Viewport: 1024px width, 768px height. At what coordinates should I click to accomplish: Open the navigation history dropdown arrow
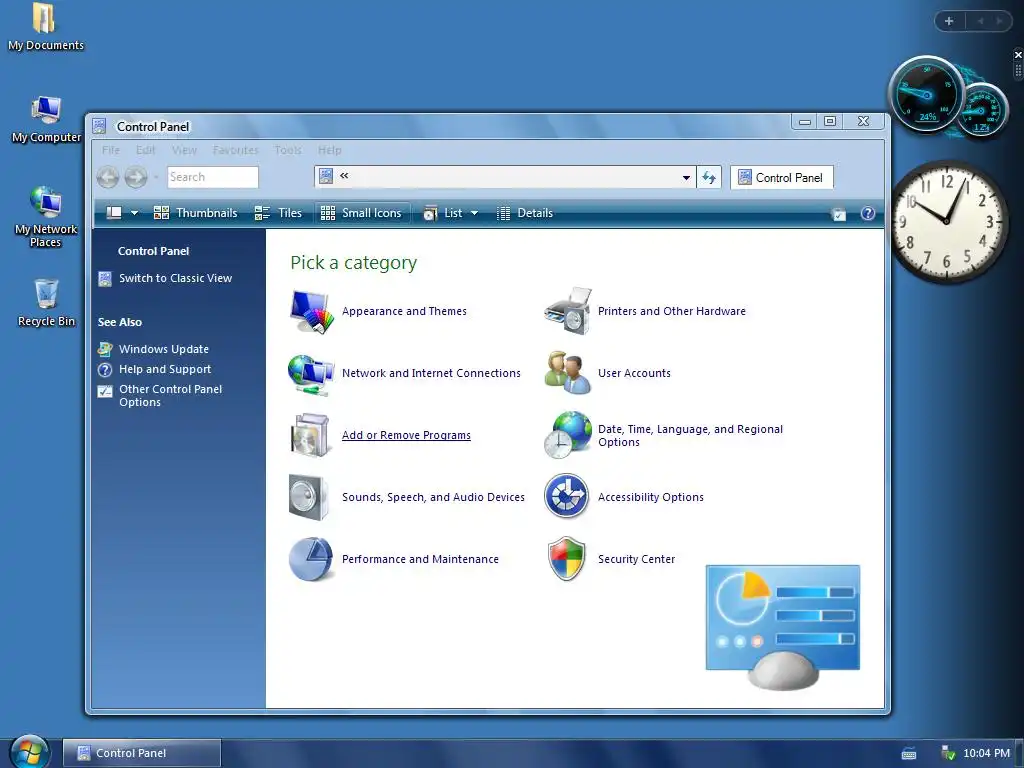coord(155,177)
